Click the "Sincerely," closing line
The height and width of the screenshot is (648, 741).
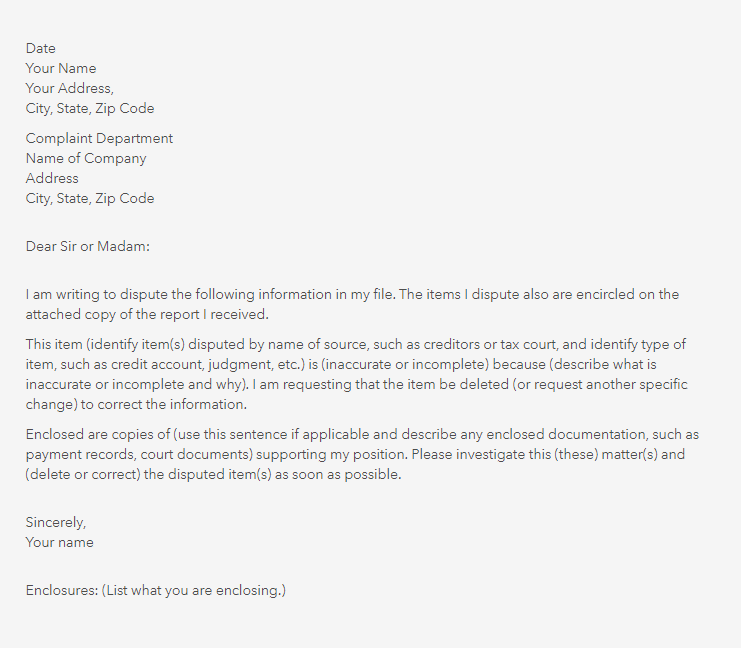coord(57,522)
